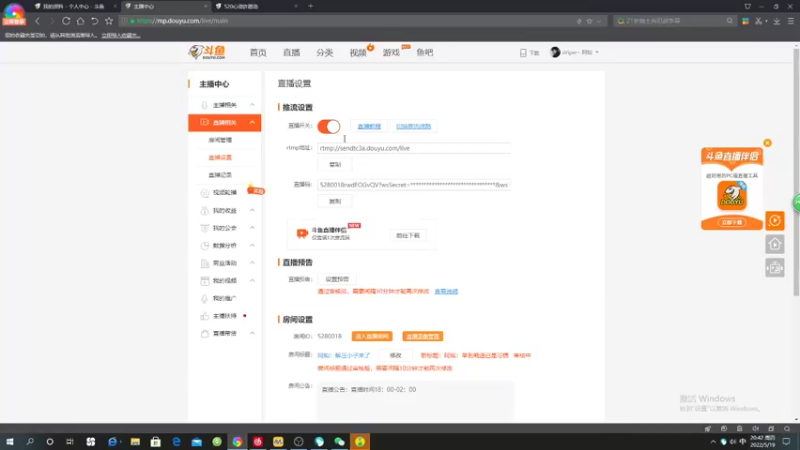800x450 pixels.
Task: Click the 设置预告 button
Action: [337, 279]
